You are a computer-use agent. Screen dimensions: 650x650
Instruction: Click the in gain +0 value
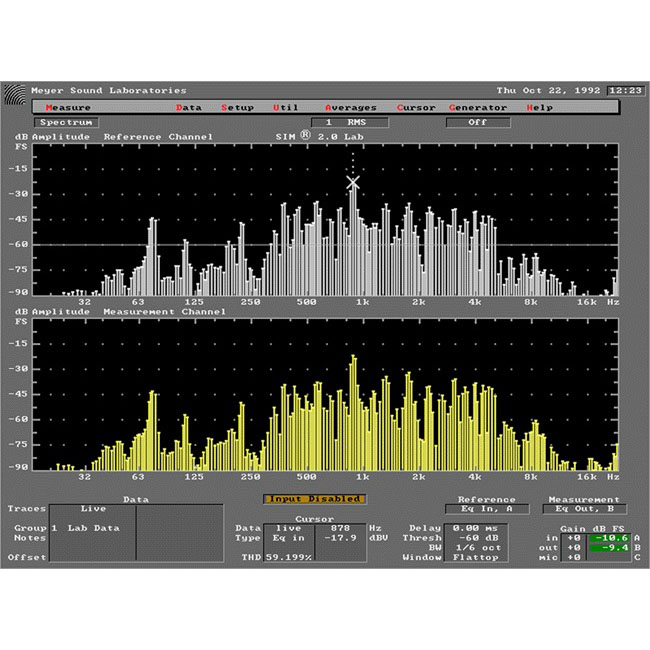pyautogui.click(x=574, y=538)
